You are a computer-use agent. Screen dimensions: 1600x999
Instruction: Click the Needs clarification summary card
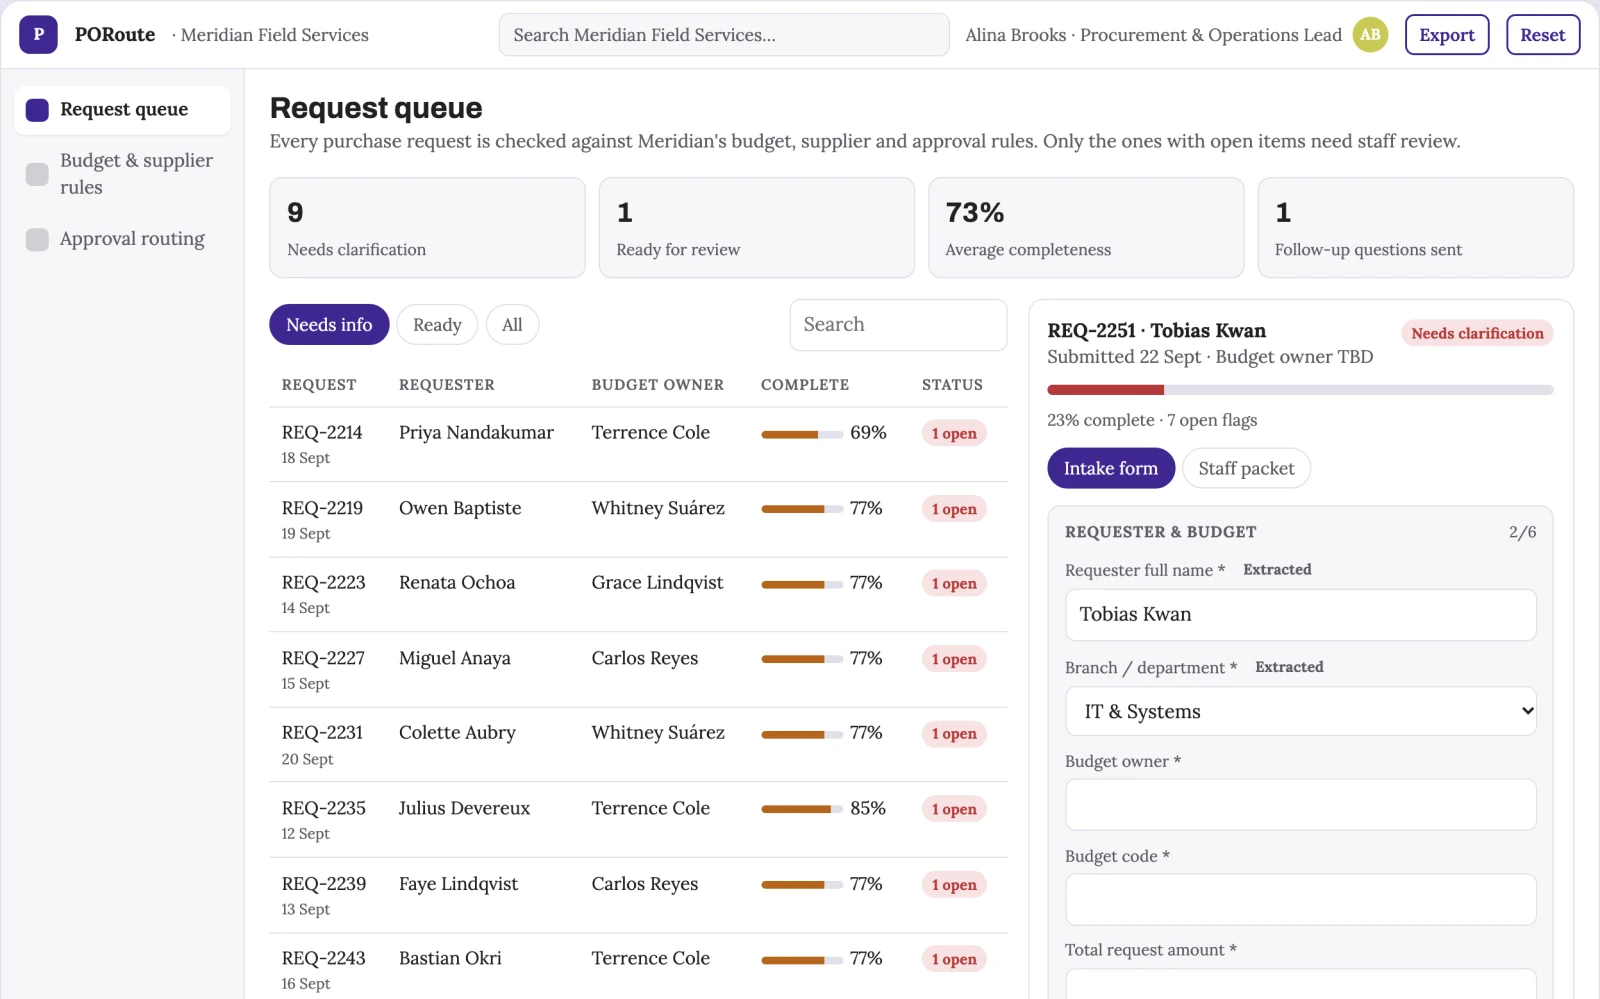427,228
